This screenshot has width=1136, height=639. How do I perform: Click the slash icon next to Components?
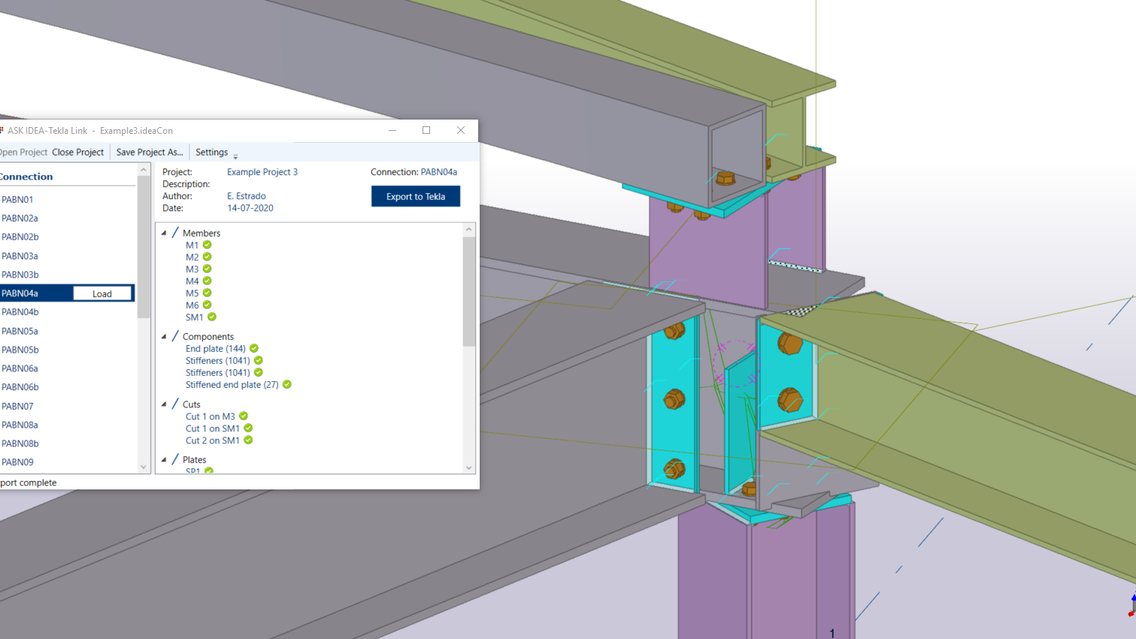point(175,336)
